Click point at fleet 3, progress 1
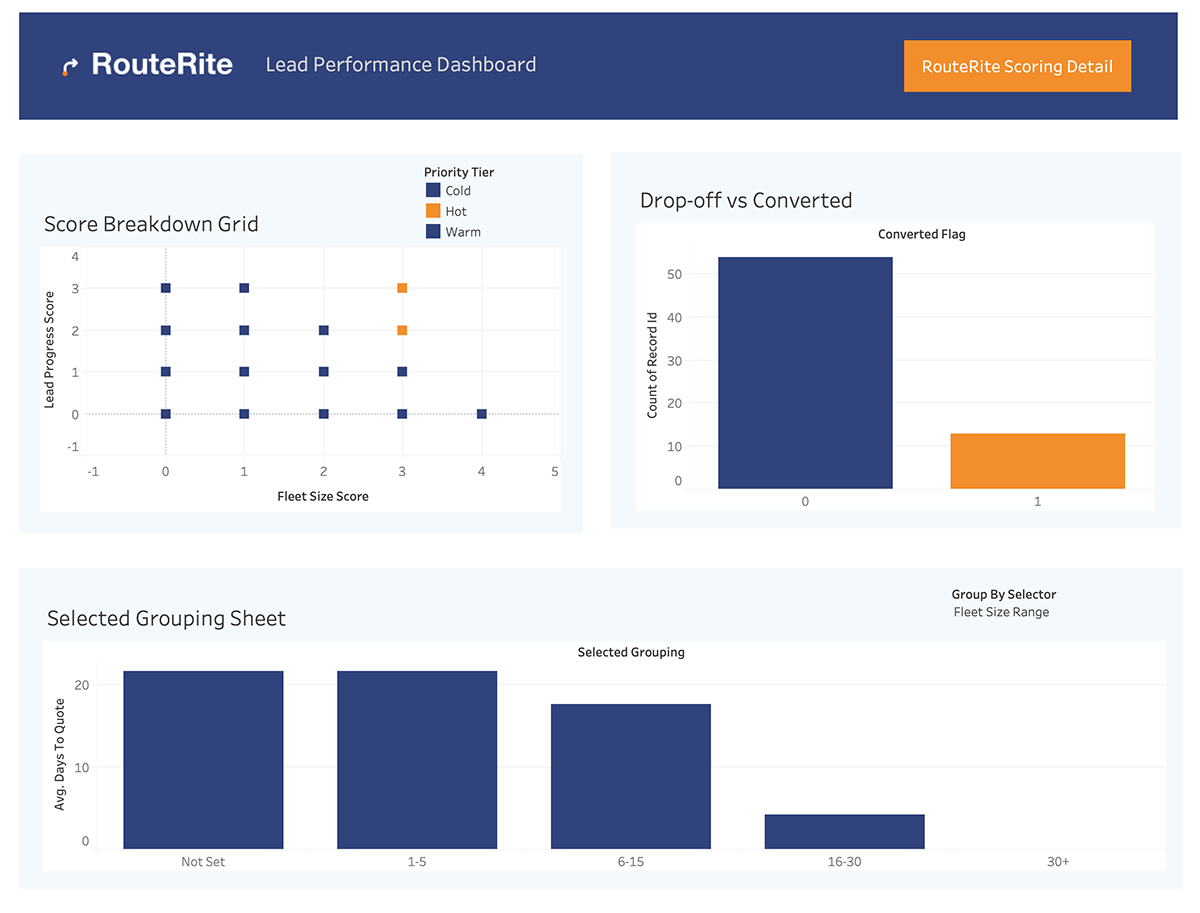Viewport: 1200px width, 913px height. [402, 372]
